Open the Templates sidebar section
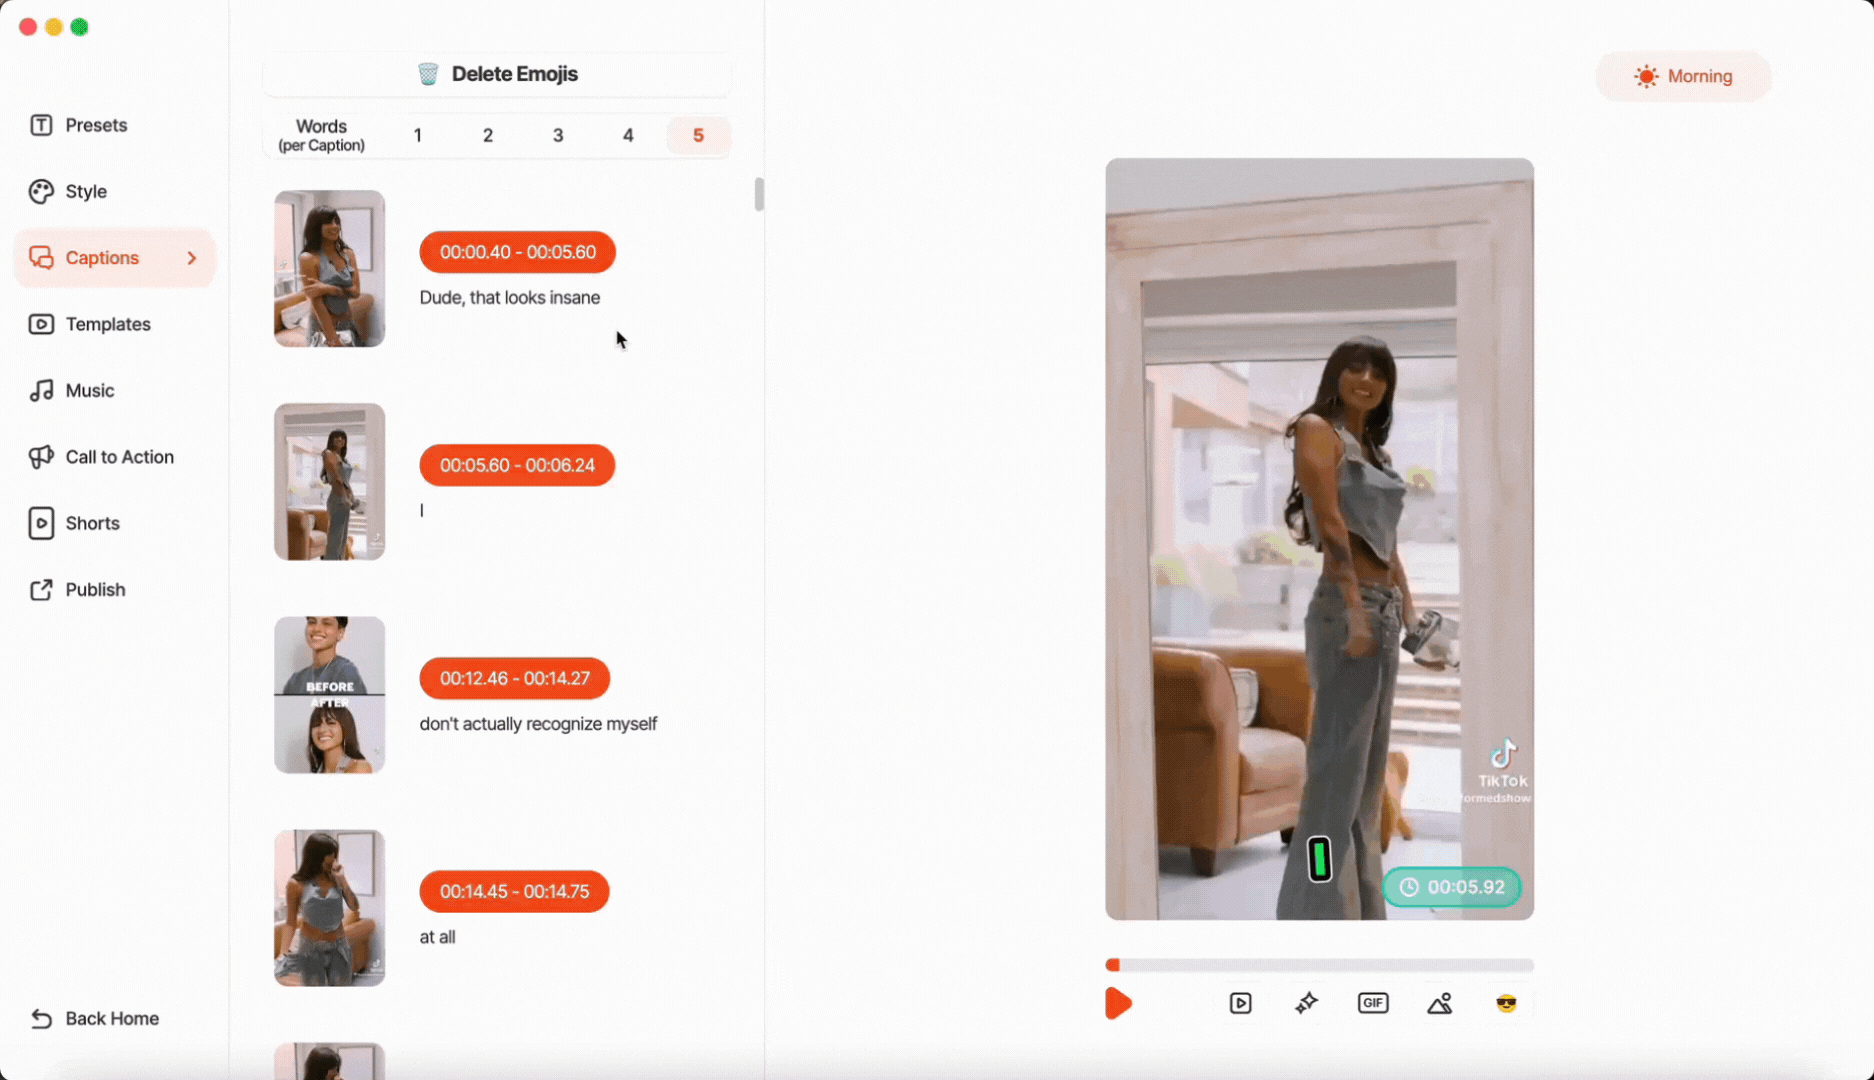The height and width of the screenshot is (1080, 1874). 108,324
